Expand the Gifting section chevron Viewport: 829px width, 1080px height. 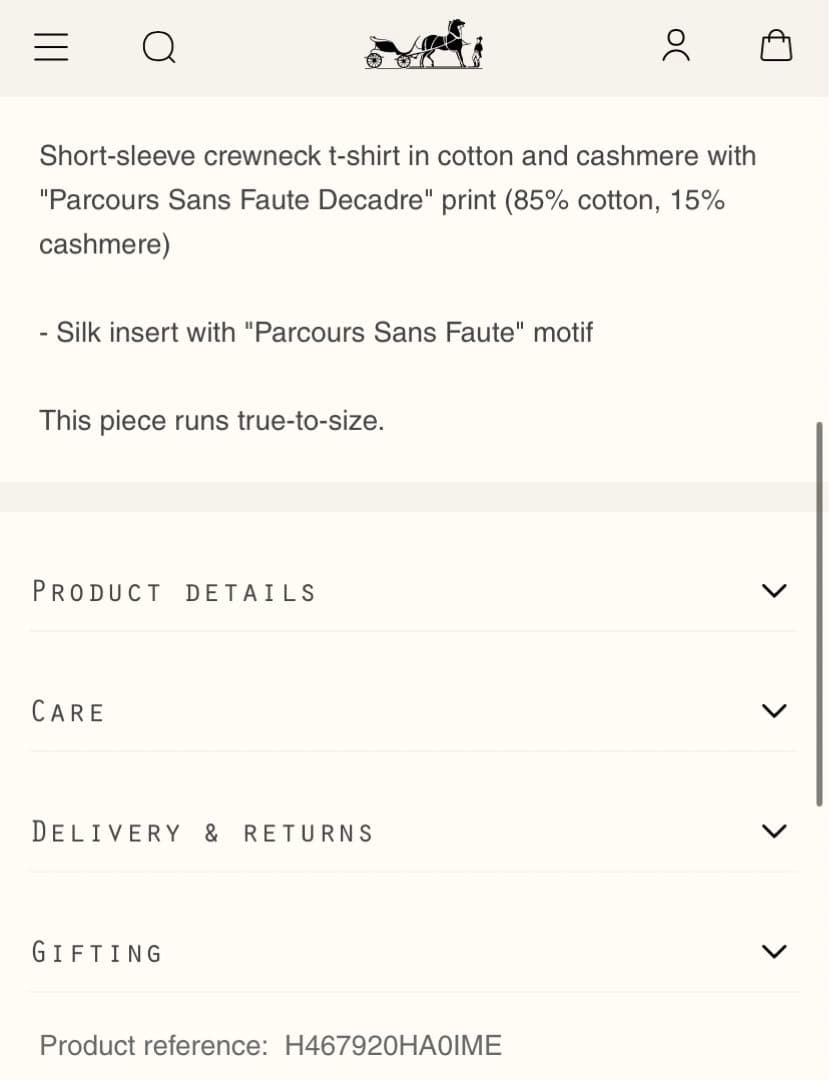(x=774, y=951)
